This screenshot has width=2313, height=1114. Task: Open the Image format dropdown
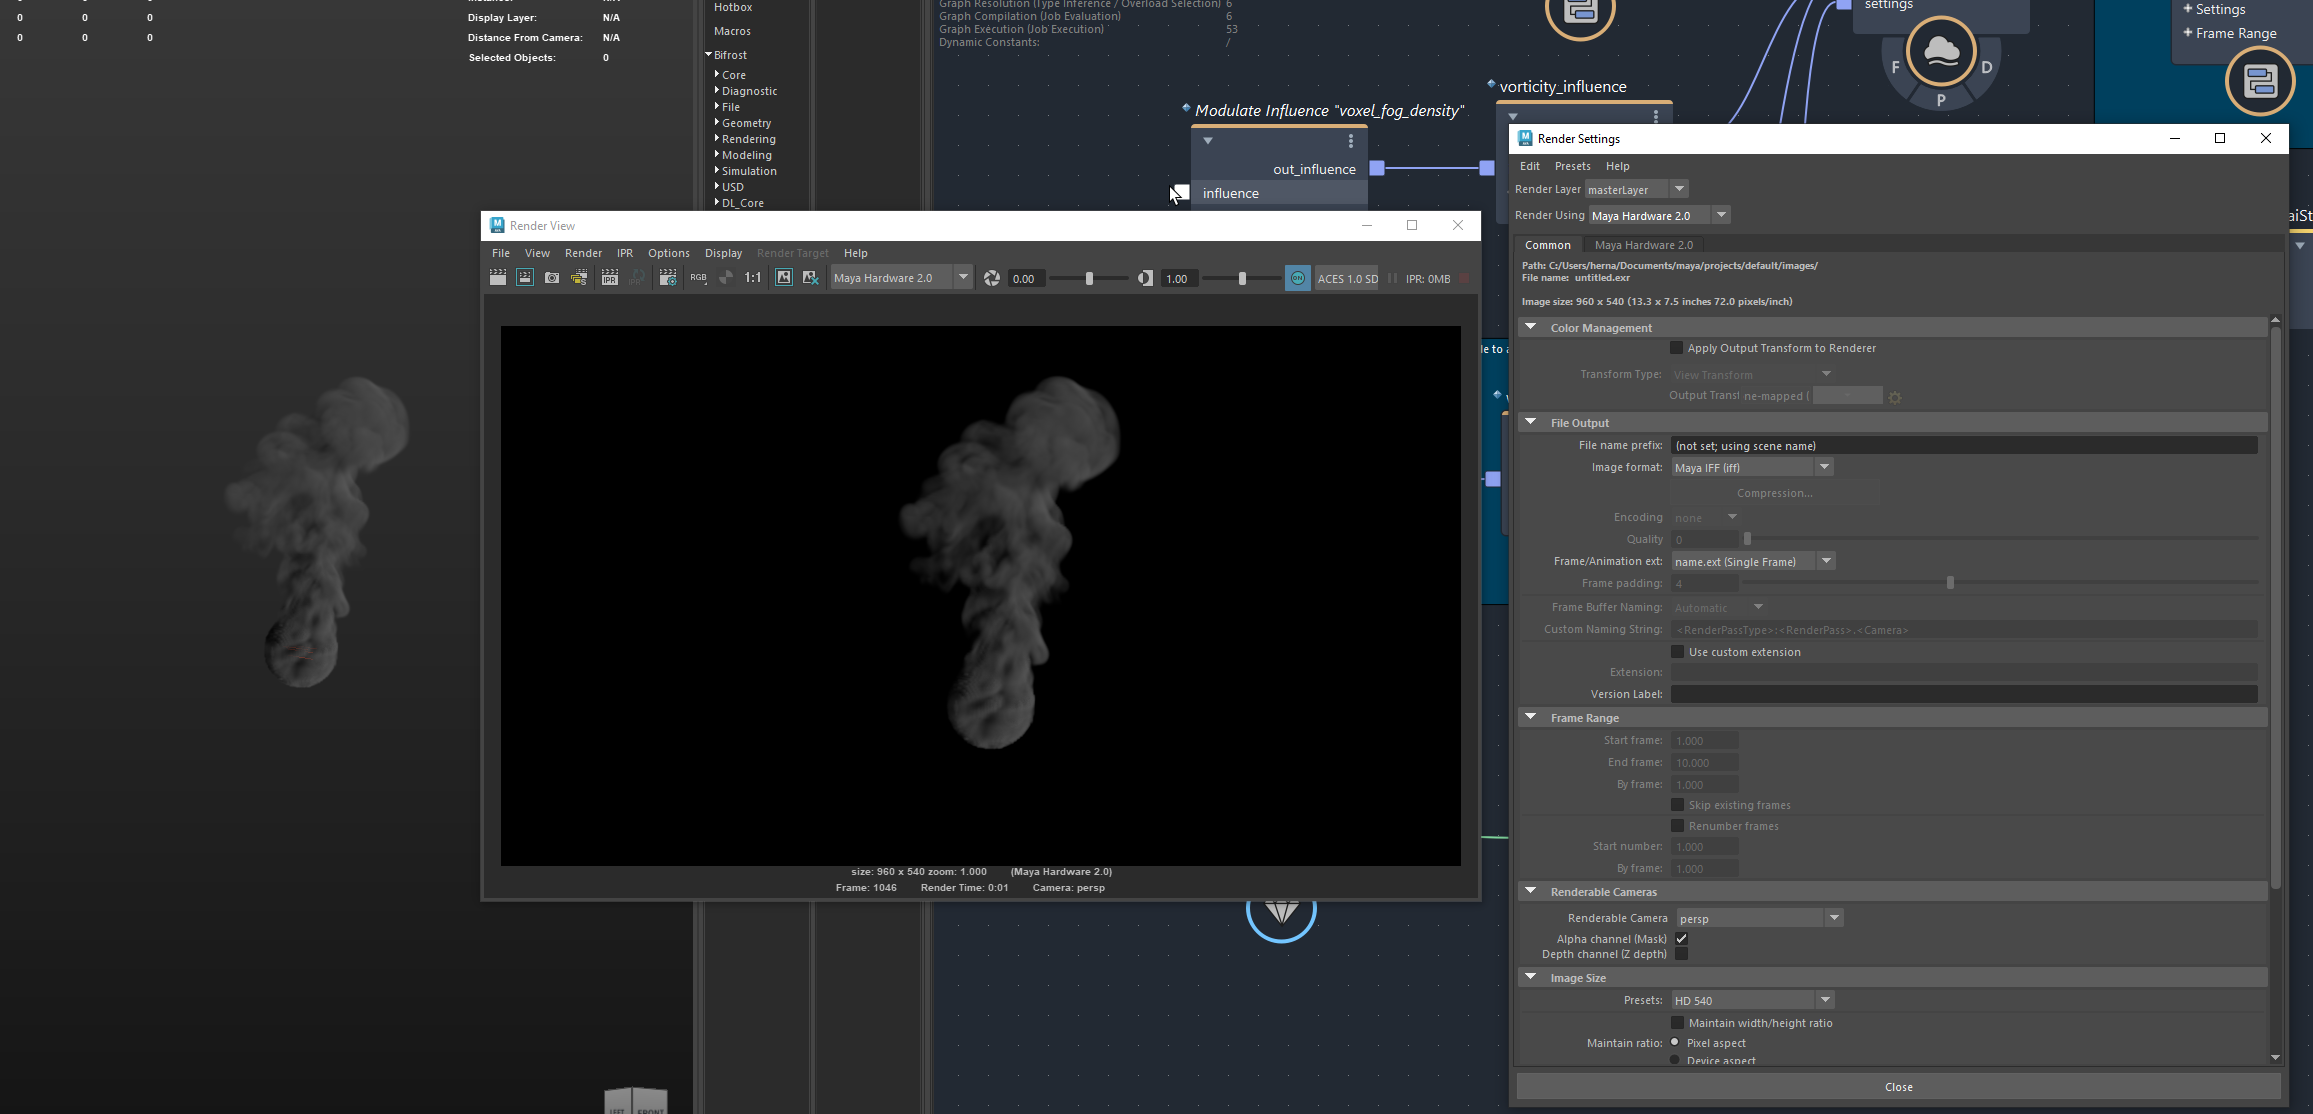(1824, 466)
